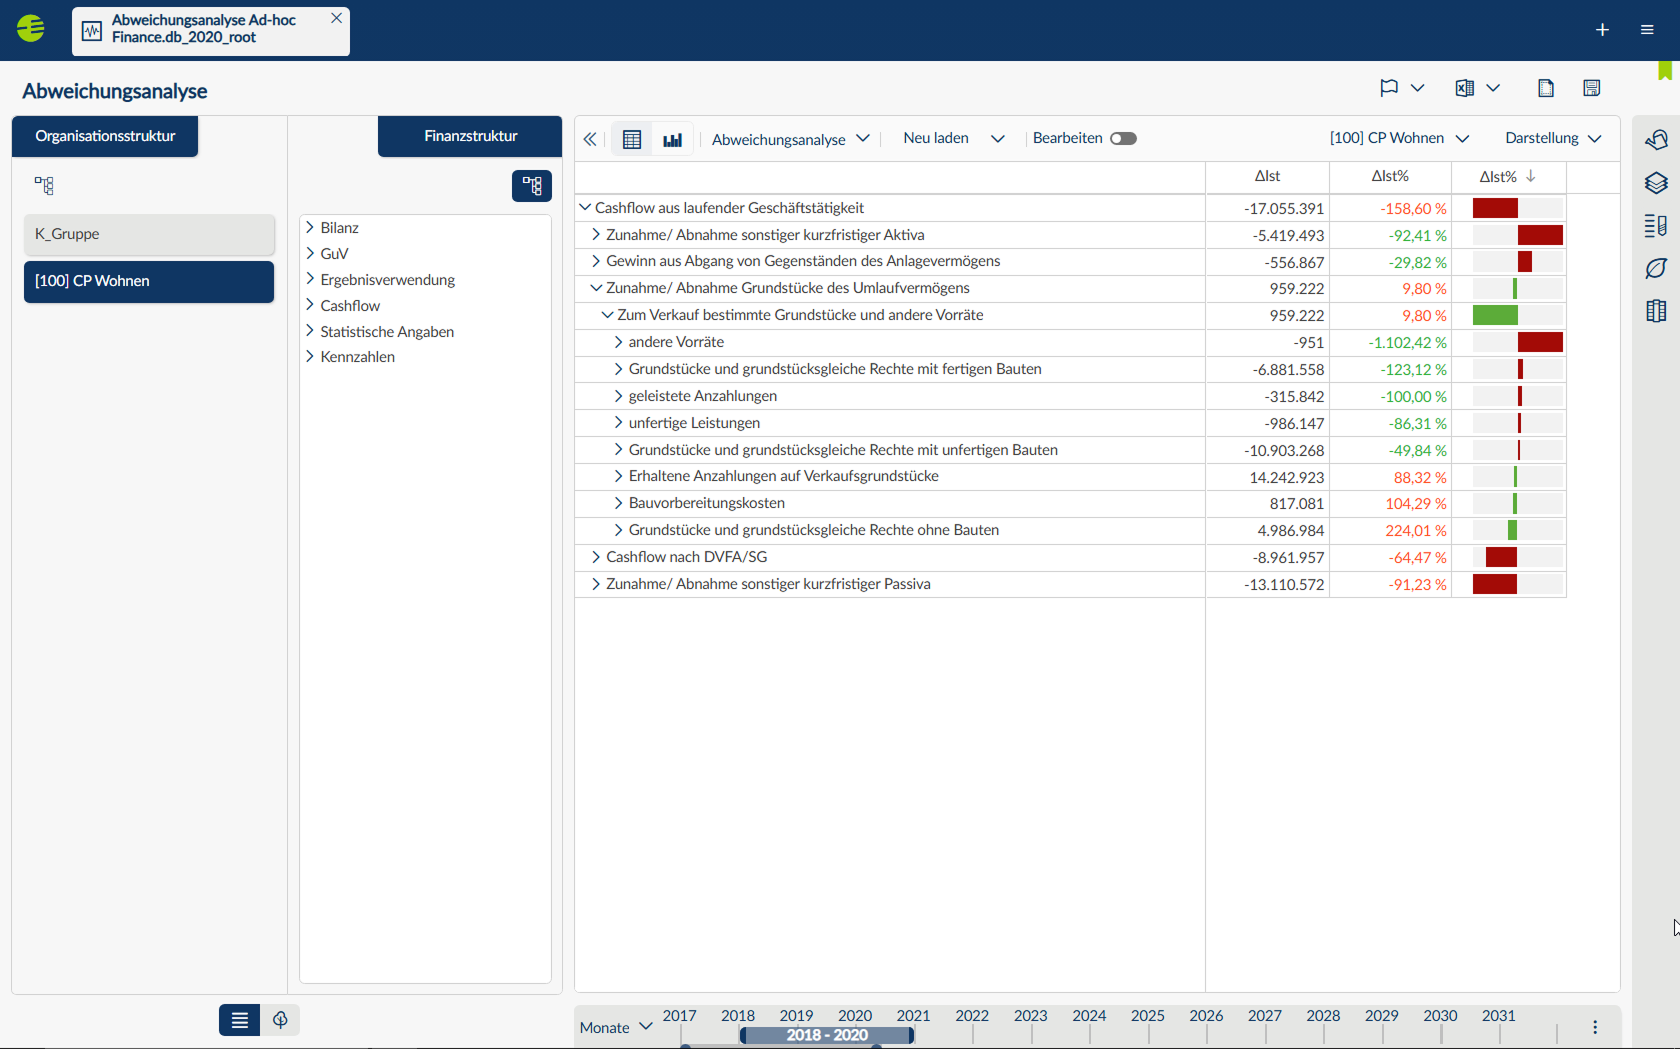Screen dimensions: 1680x1049
Task: Expand geleistete Anzahlungen row
Action: (x=618, y=396)
